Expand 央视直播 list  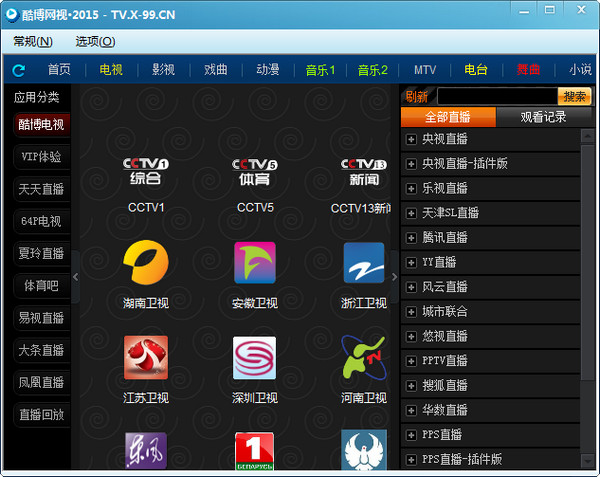pyautogui.click(x=411, y=139)
